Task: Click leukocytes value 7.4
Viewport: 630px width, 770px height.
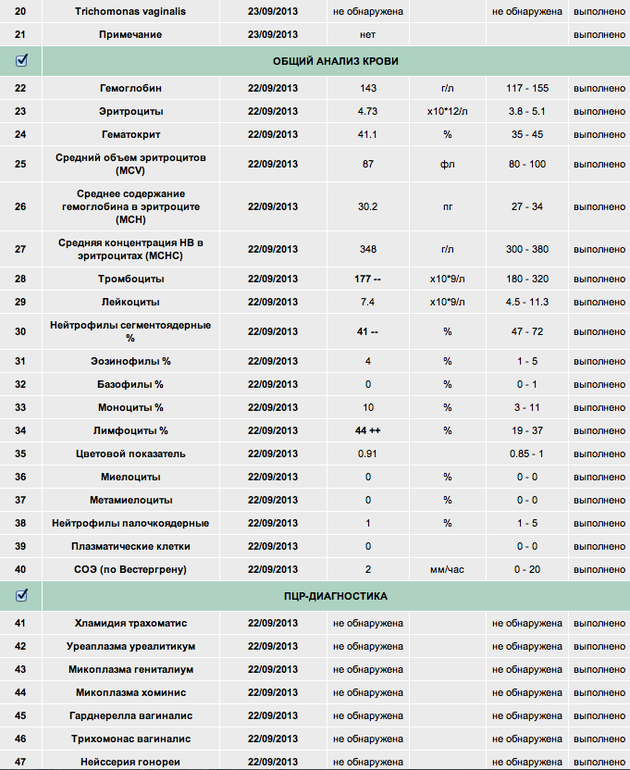Action: [x=368, y=302]
